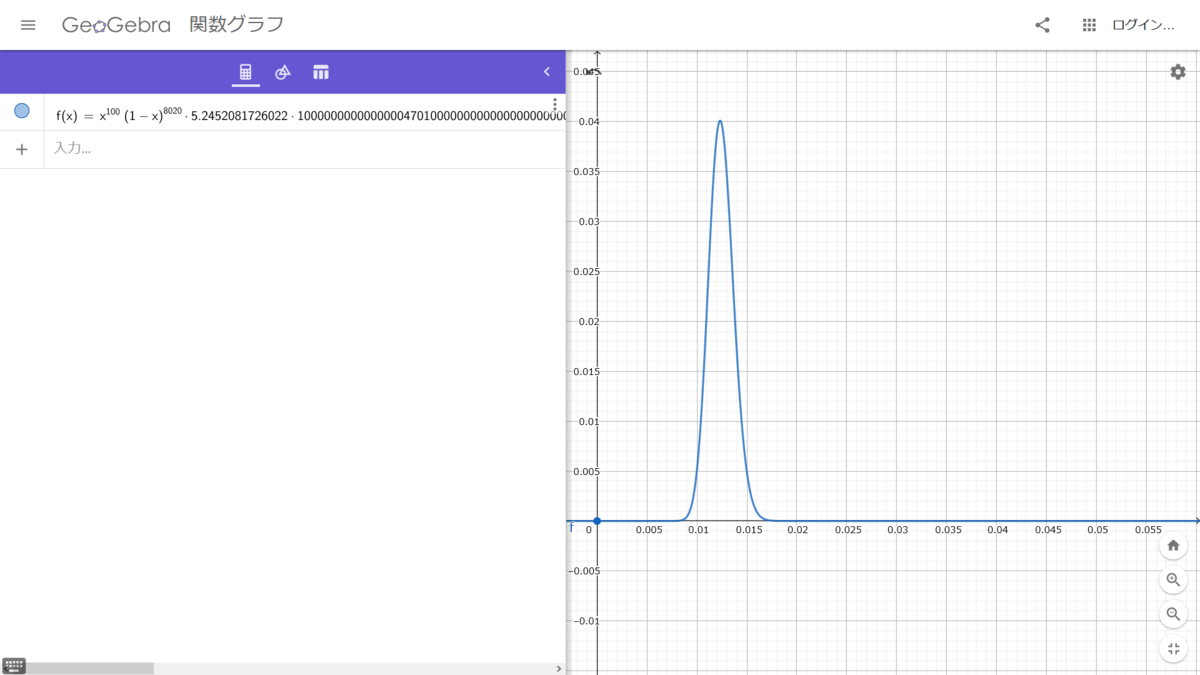This screenshot has height=675, width=1200.
Task: Switch to the Algebra calculator tab
Action: click(x=246, y=72)
